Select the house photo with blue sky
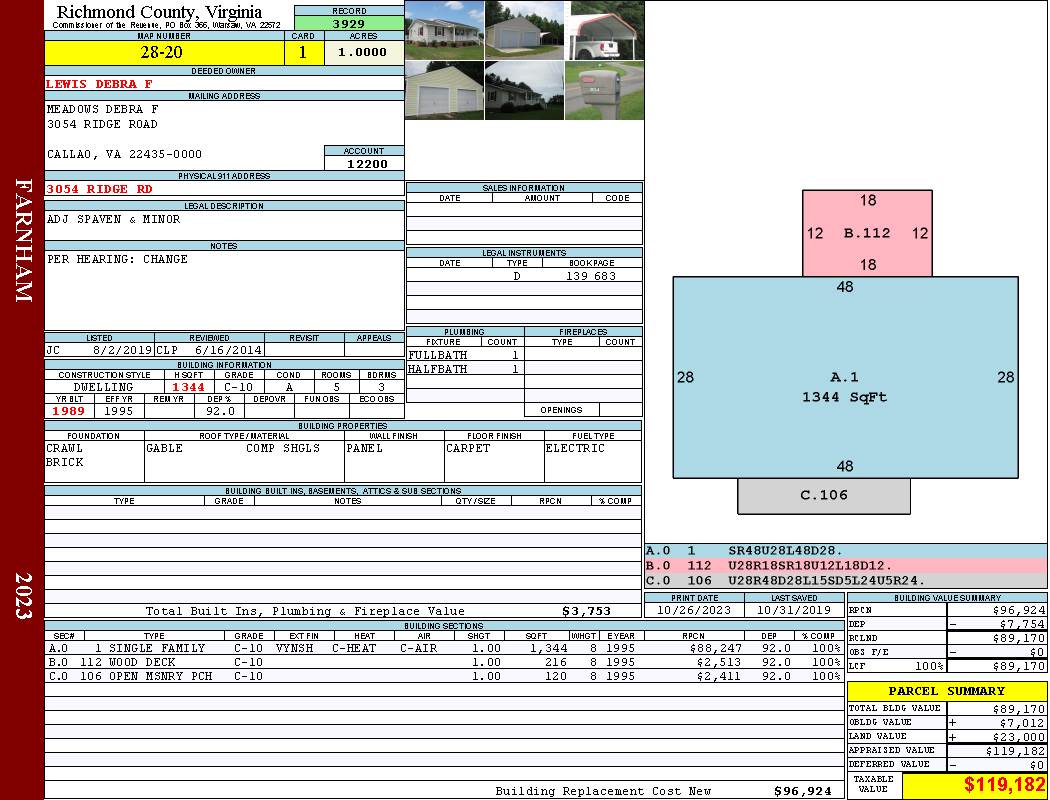 444,30
